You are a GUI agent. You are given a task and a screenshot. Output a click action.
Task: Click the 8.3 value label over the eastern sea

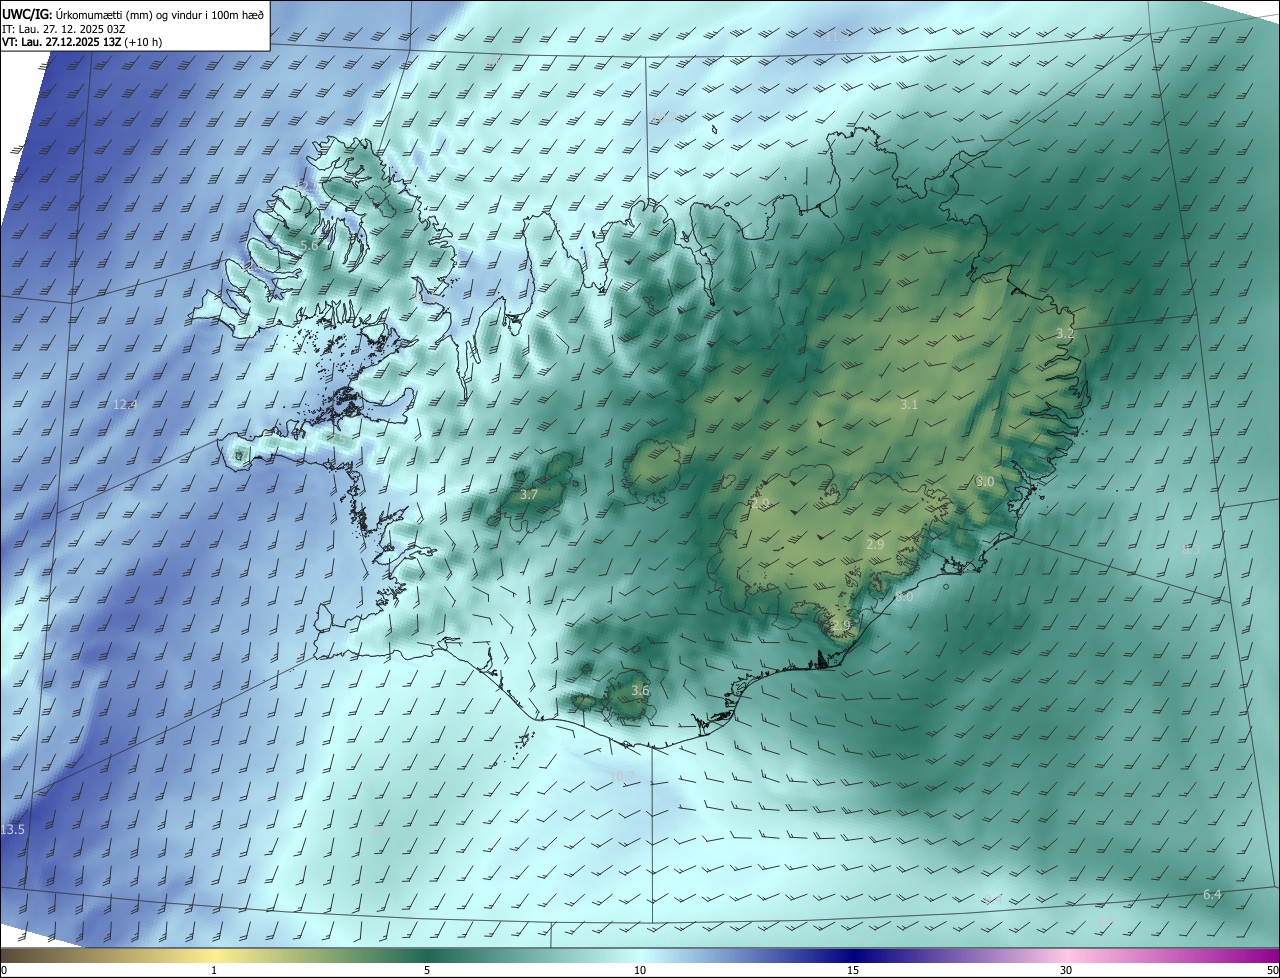point(1191,548)
